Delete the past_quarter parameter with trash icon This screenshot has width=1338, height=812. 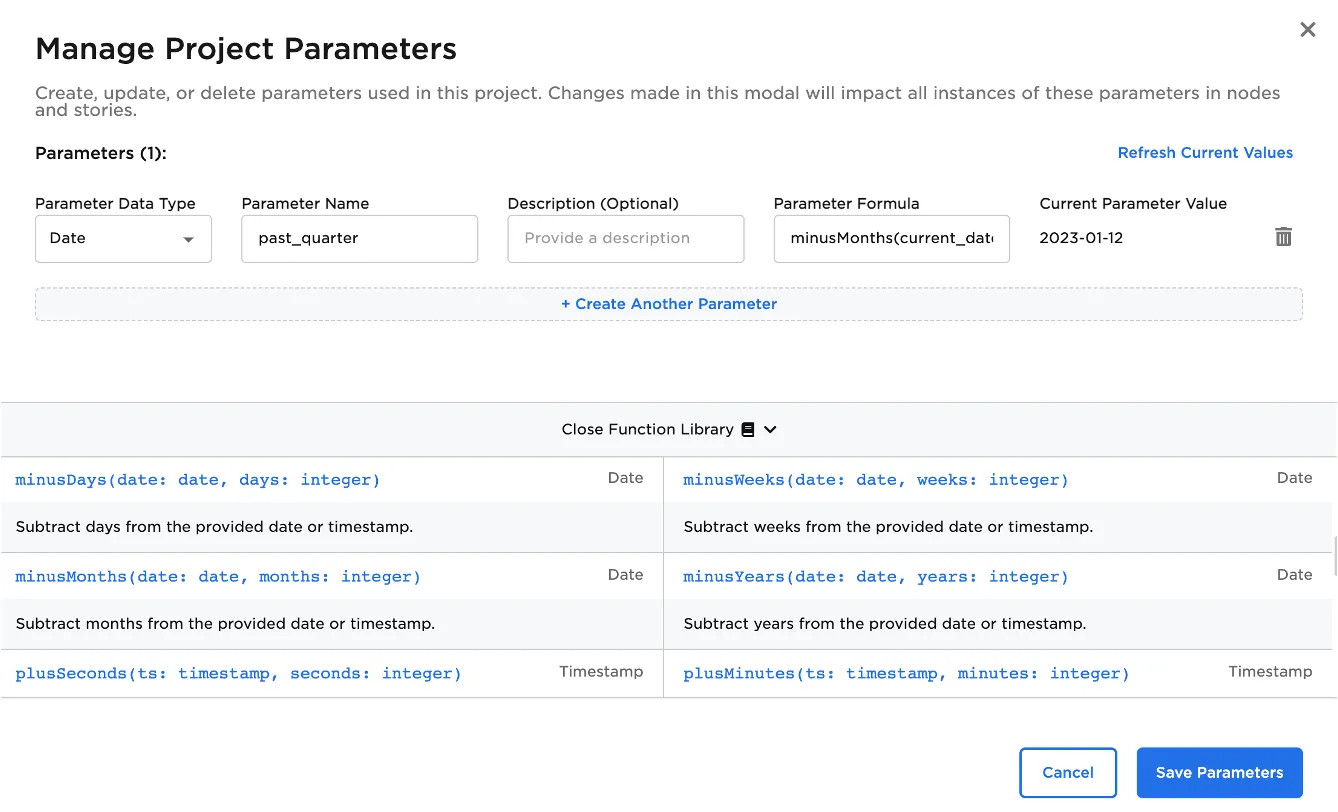[x=1283, y=237]
